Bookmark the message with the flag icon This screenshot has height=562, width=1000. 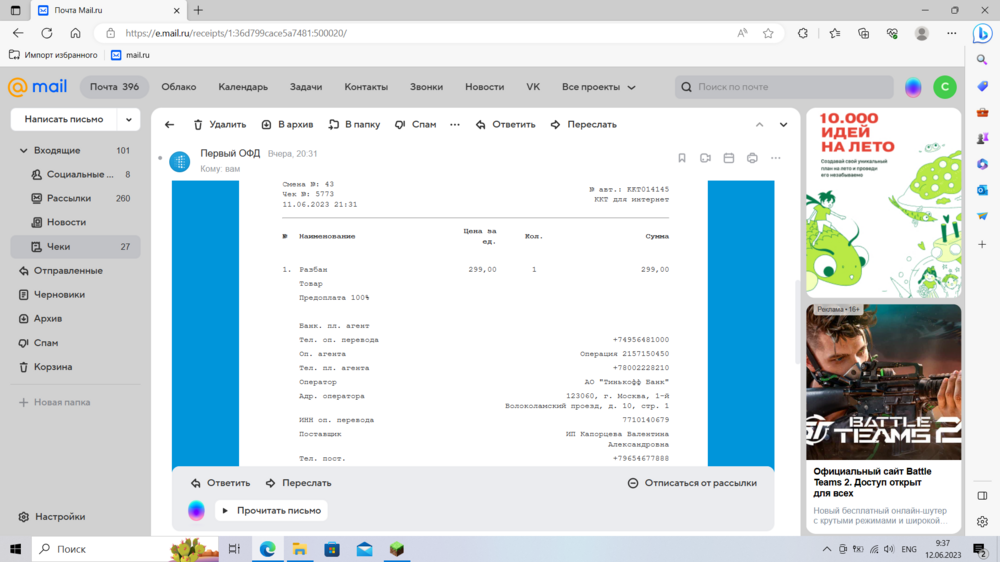[682, 158]
